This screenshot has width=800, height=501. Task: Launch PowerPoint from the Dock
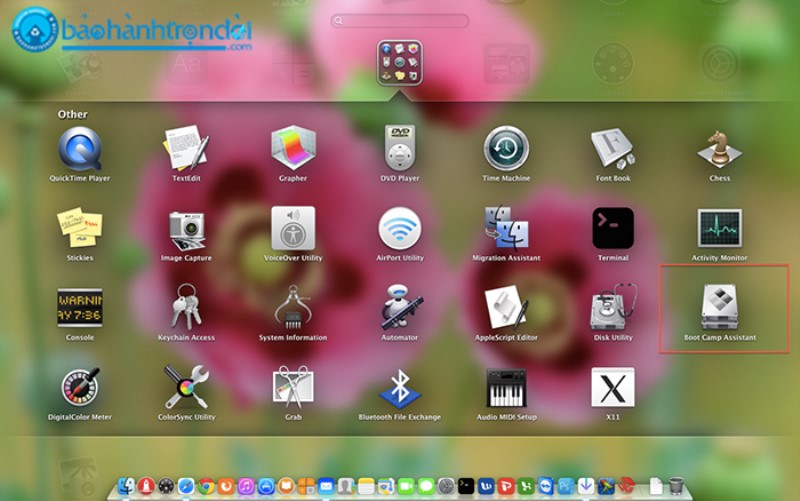pyautogui.click(x=506, y=486)
